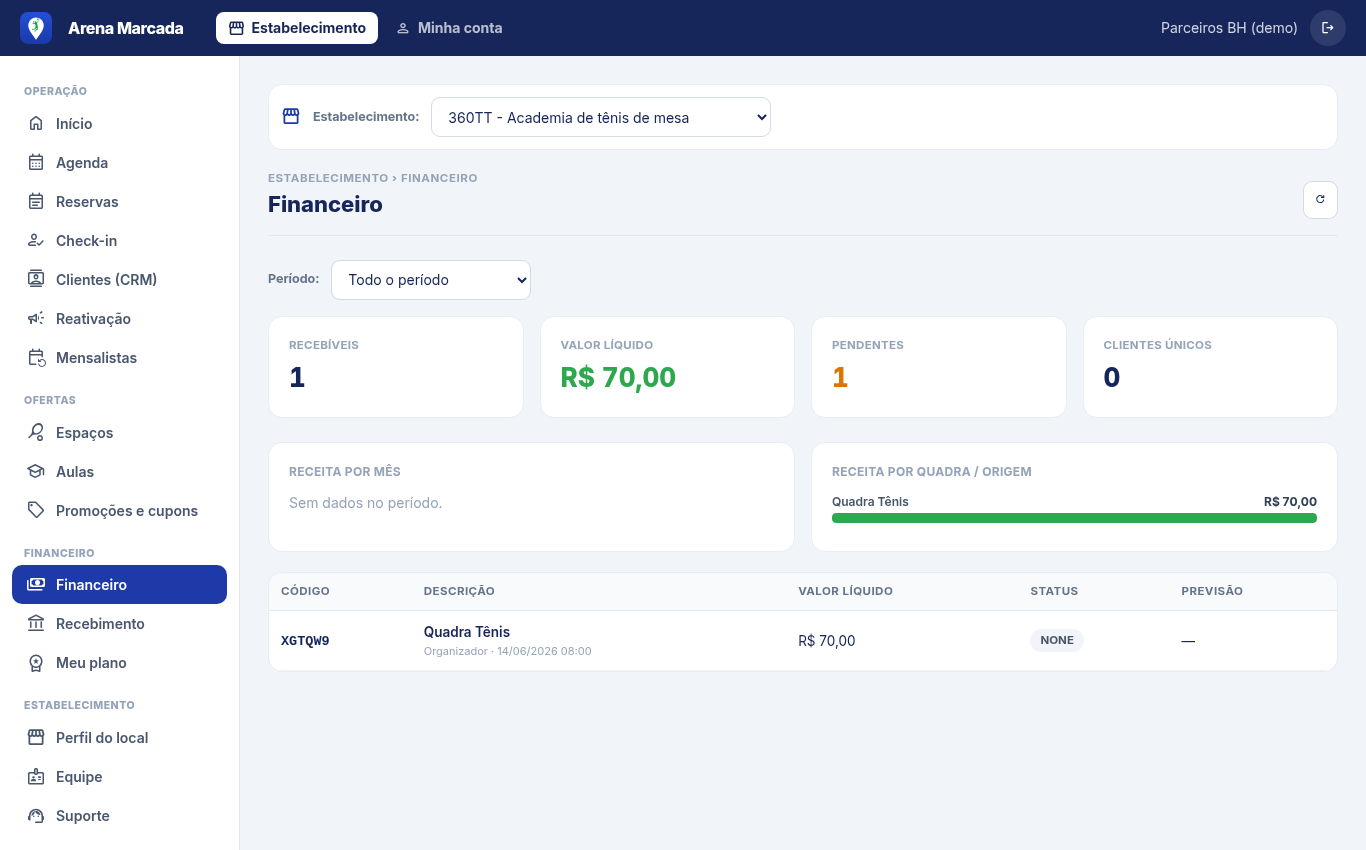The image size is (1366, 850).
Task: Open the Estabelecimento selection dropdown
Action: pos(601,117)
